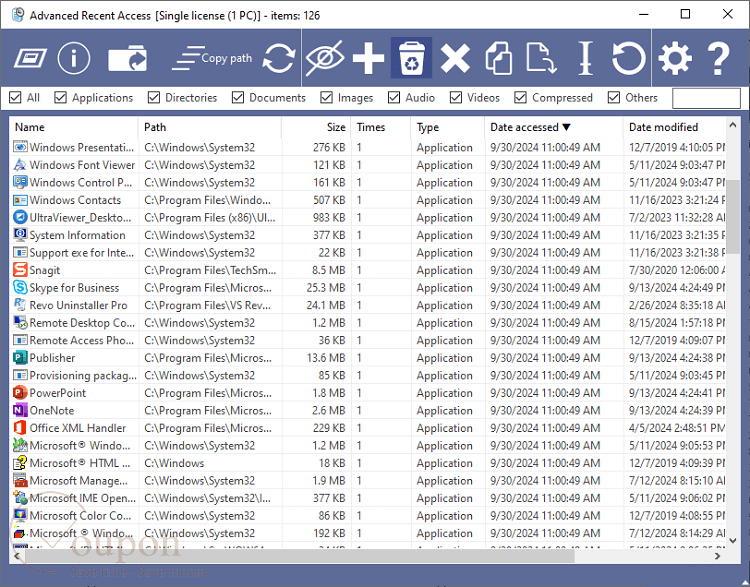This screenshot has height=587, width=750.
Task: Open settings gear icon
Action: point(675,58)
